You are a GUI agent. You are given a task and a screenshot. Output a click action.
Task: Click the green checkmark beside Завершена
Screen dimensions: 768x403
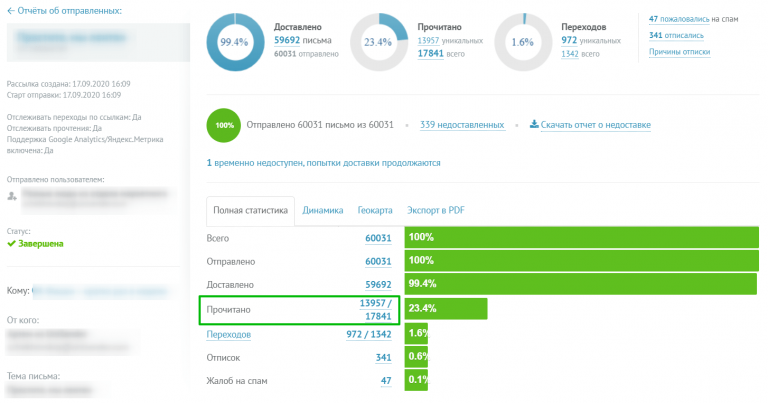[x=11, y=244]
